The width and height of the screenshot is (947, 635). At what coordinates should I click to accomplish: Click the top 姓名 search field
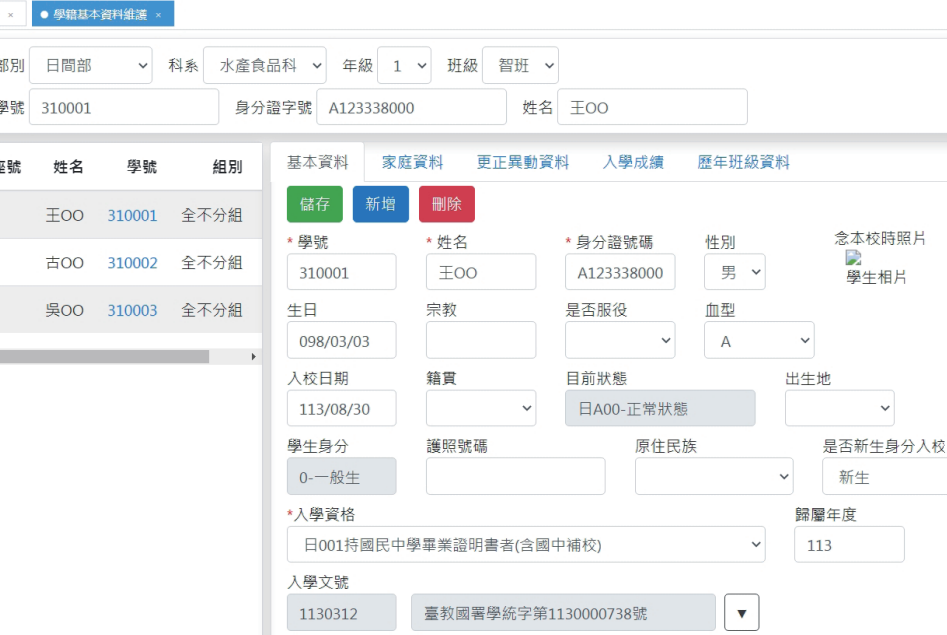[x=652, y=108]
